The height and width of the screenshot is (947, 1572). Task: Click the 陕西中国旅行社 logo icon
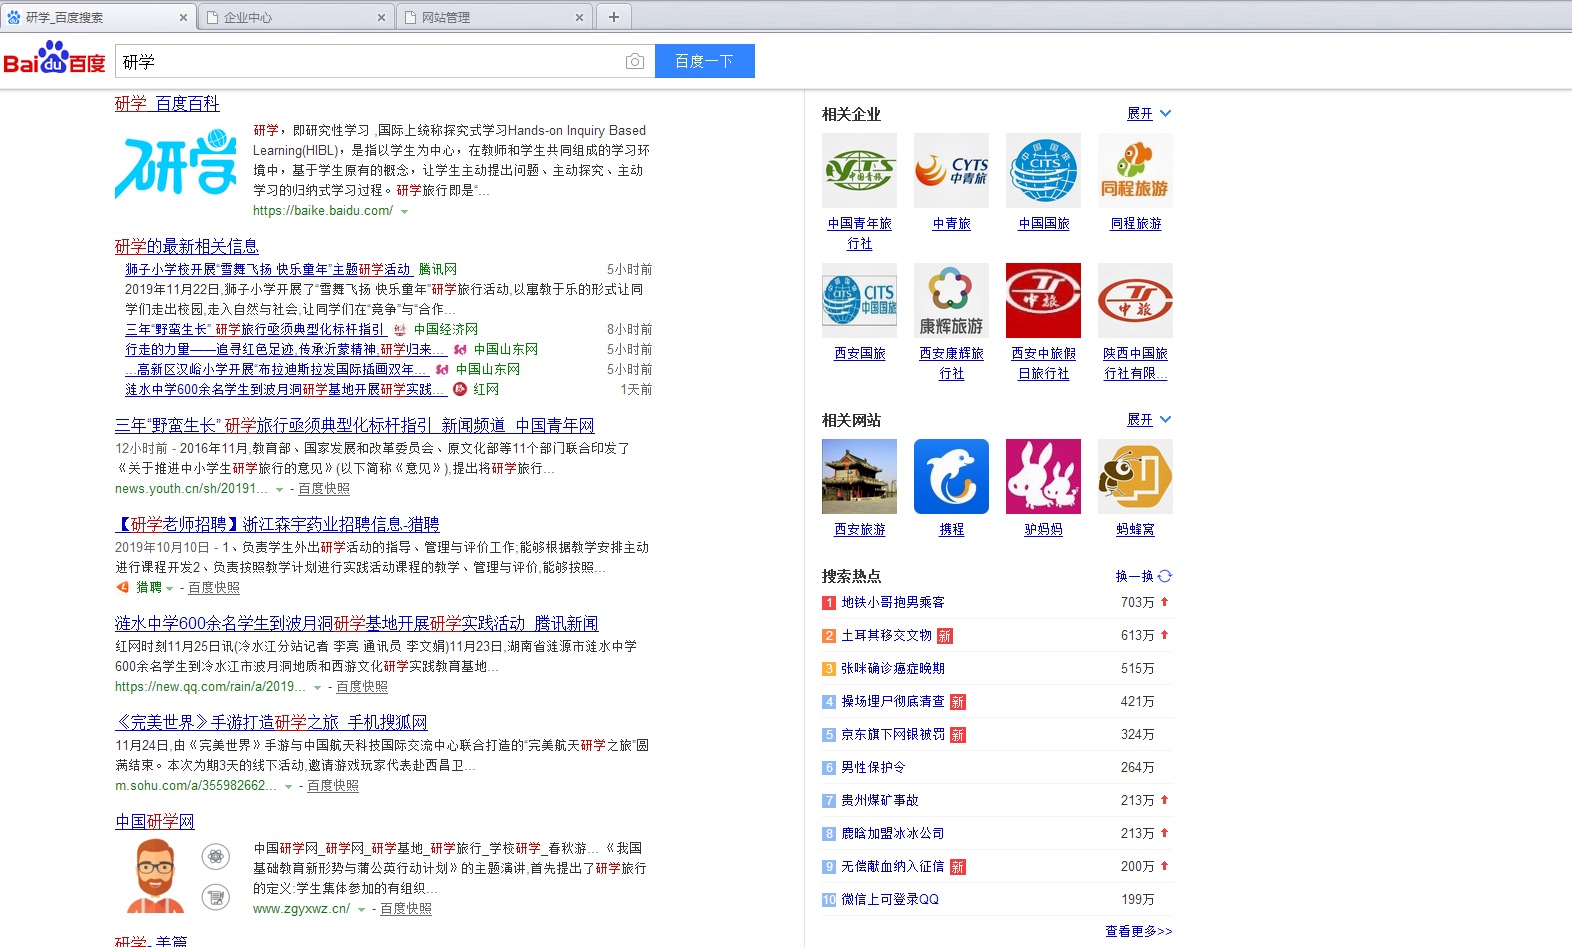[x=1135, y=301]
